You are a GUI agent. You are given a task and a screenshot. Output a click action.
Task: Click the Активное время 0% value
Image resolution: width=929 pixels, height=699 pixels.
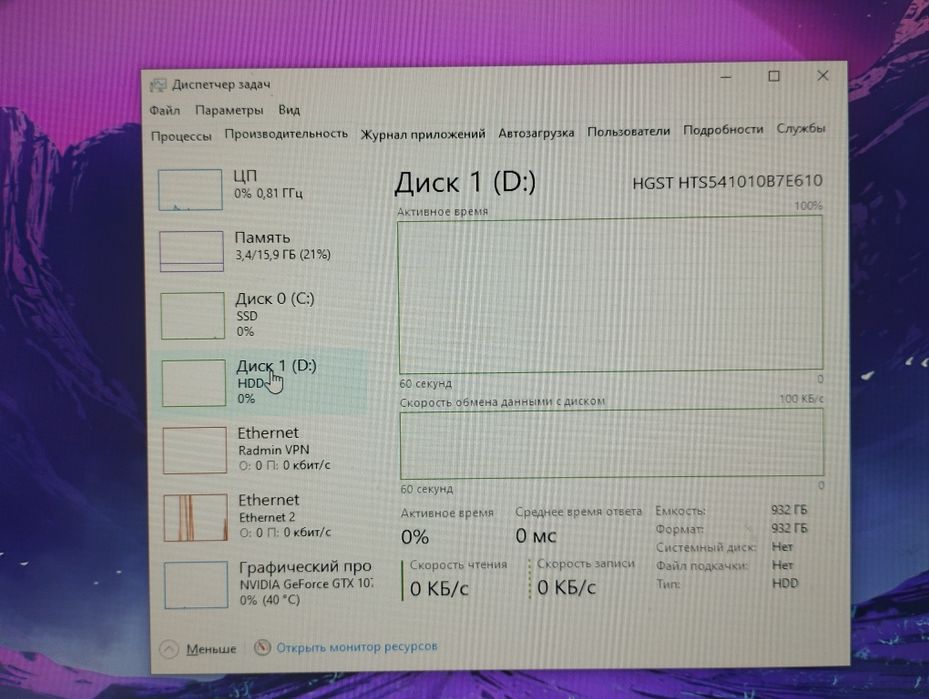pyautogui.click(x=415, y=537)
